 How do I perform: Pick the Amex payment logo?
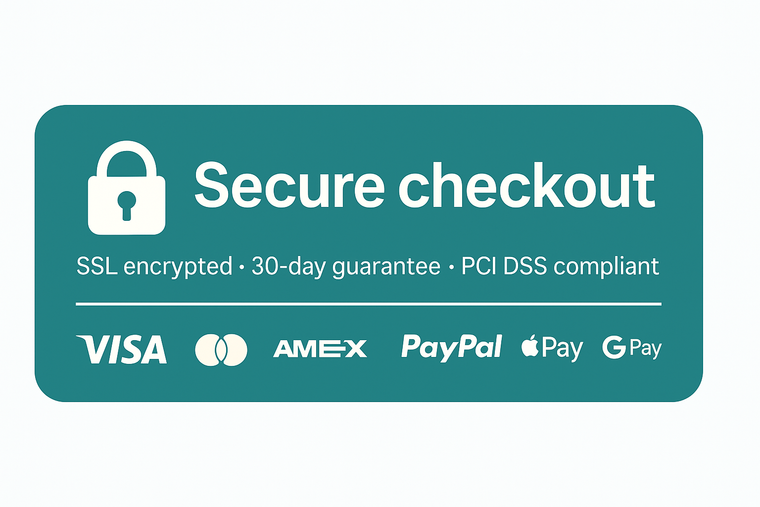(320, 349)
